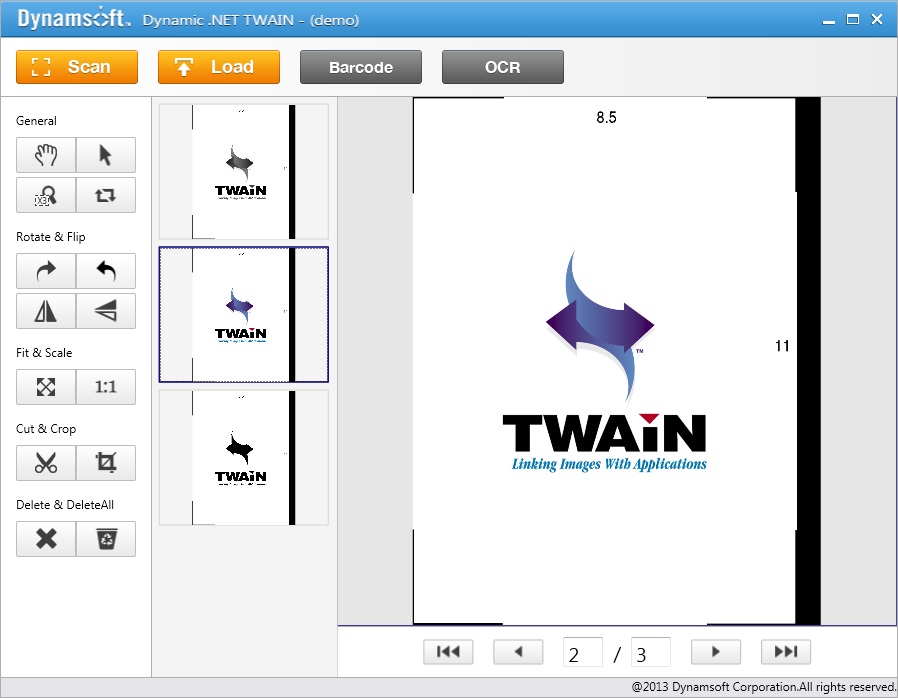Image resolution: width=898 pixels, height=698 pixels.
Task: Start scanning with the Scan button
Action: pos(76,67)
